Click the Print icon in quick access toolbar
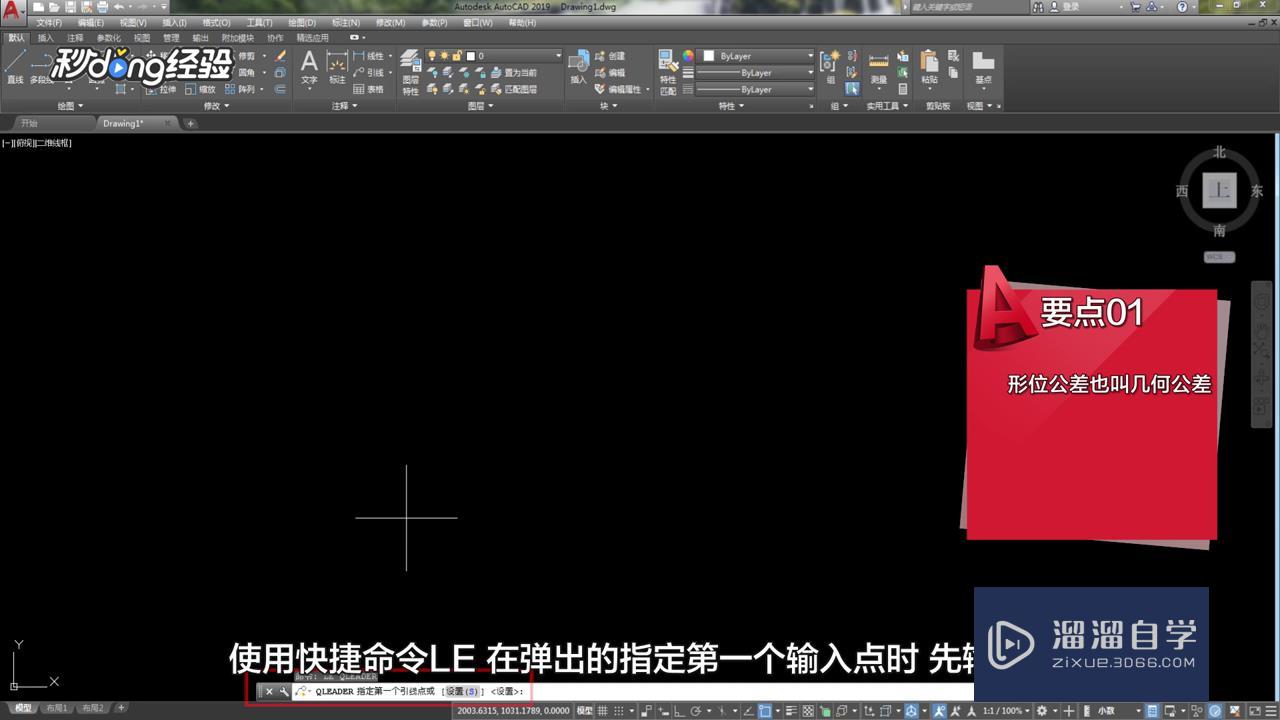Image resolution: width=1280 pixels, height=720 pixels. coord(102,7)
